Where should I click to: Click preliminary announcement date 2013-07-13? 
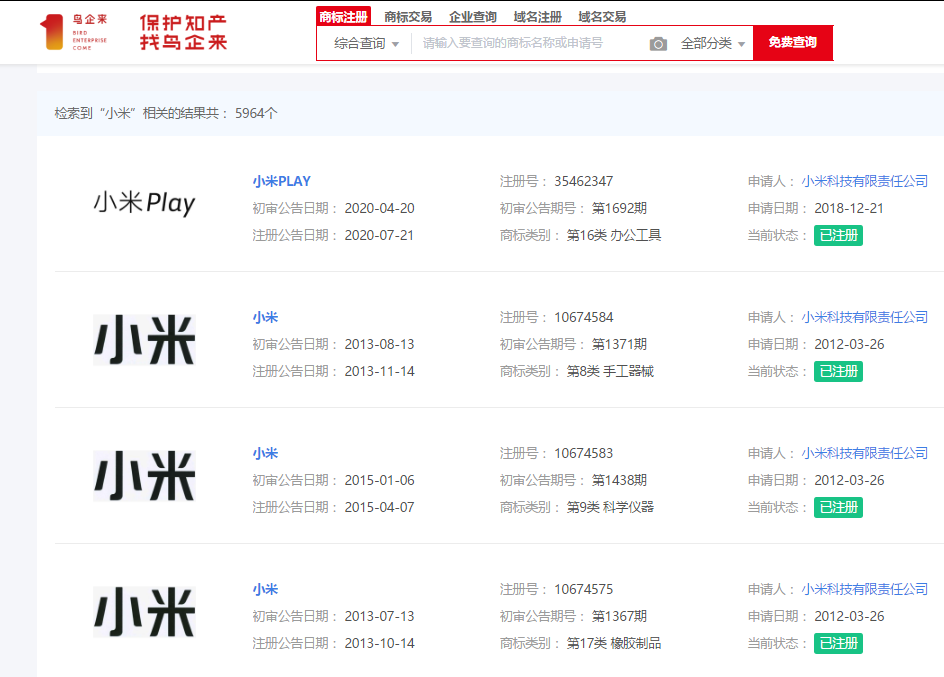[379, 616]
